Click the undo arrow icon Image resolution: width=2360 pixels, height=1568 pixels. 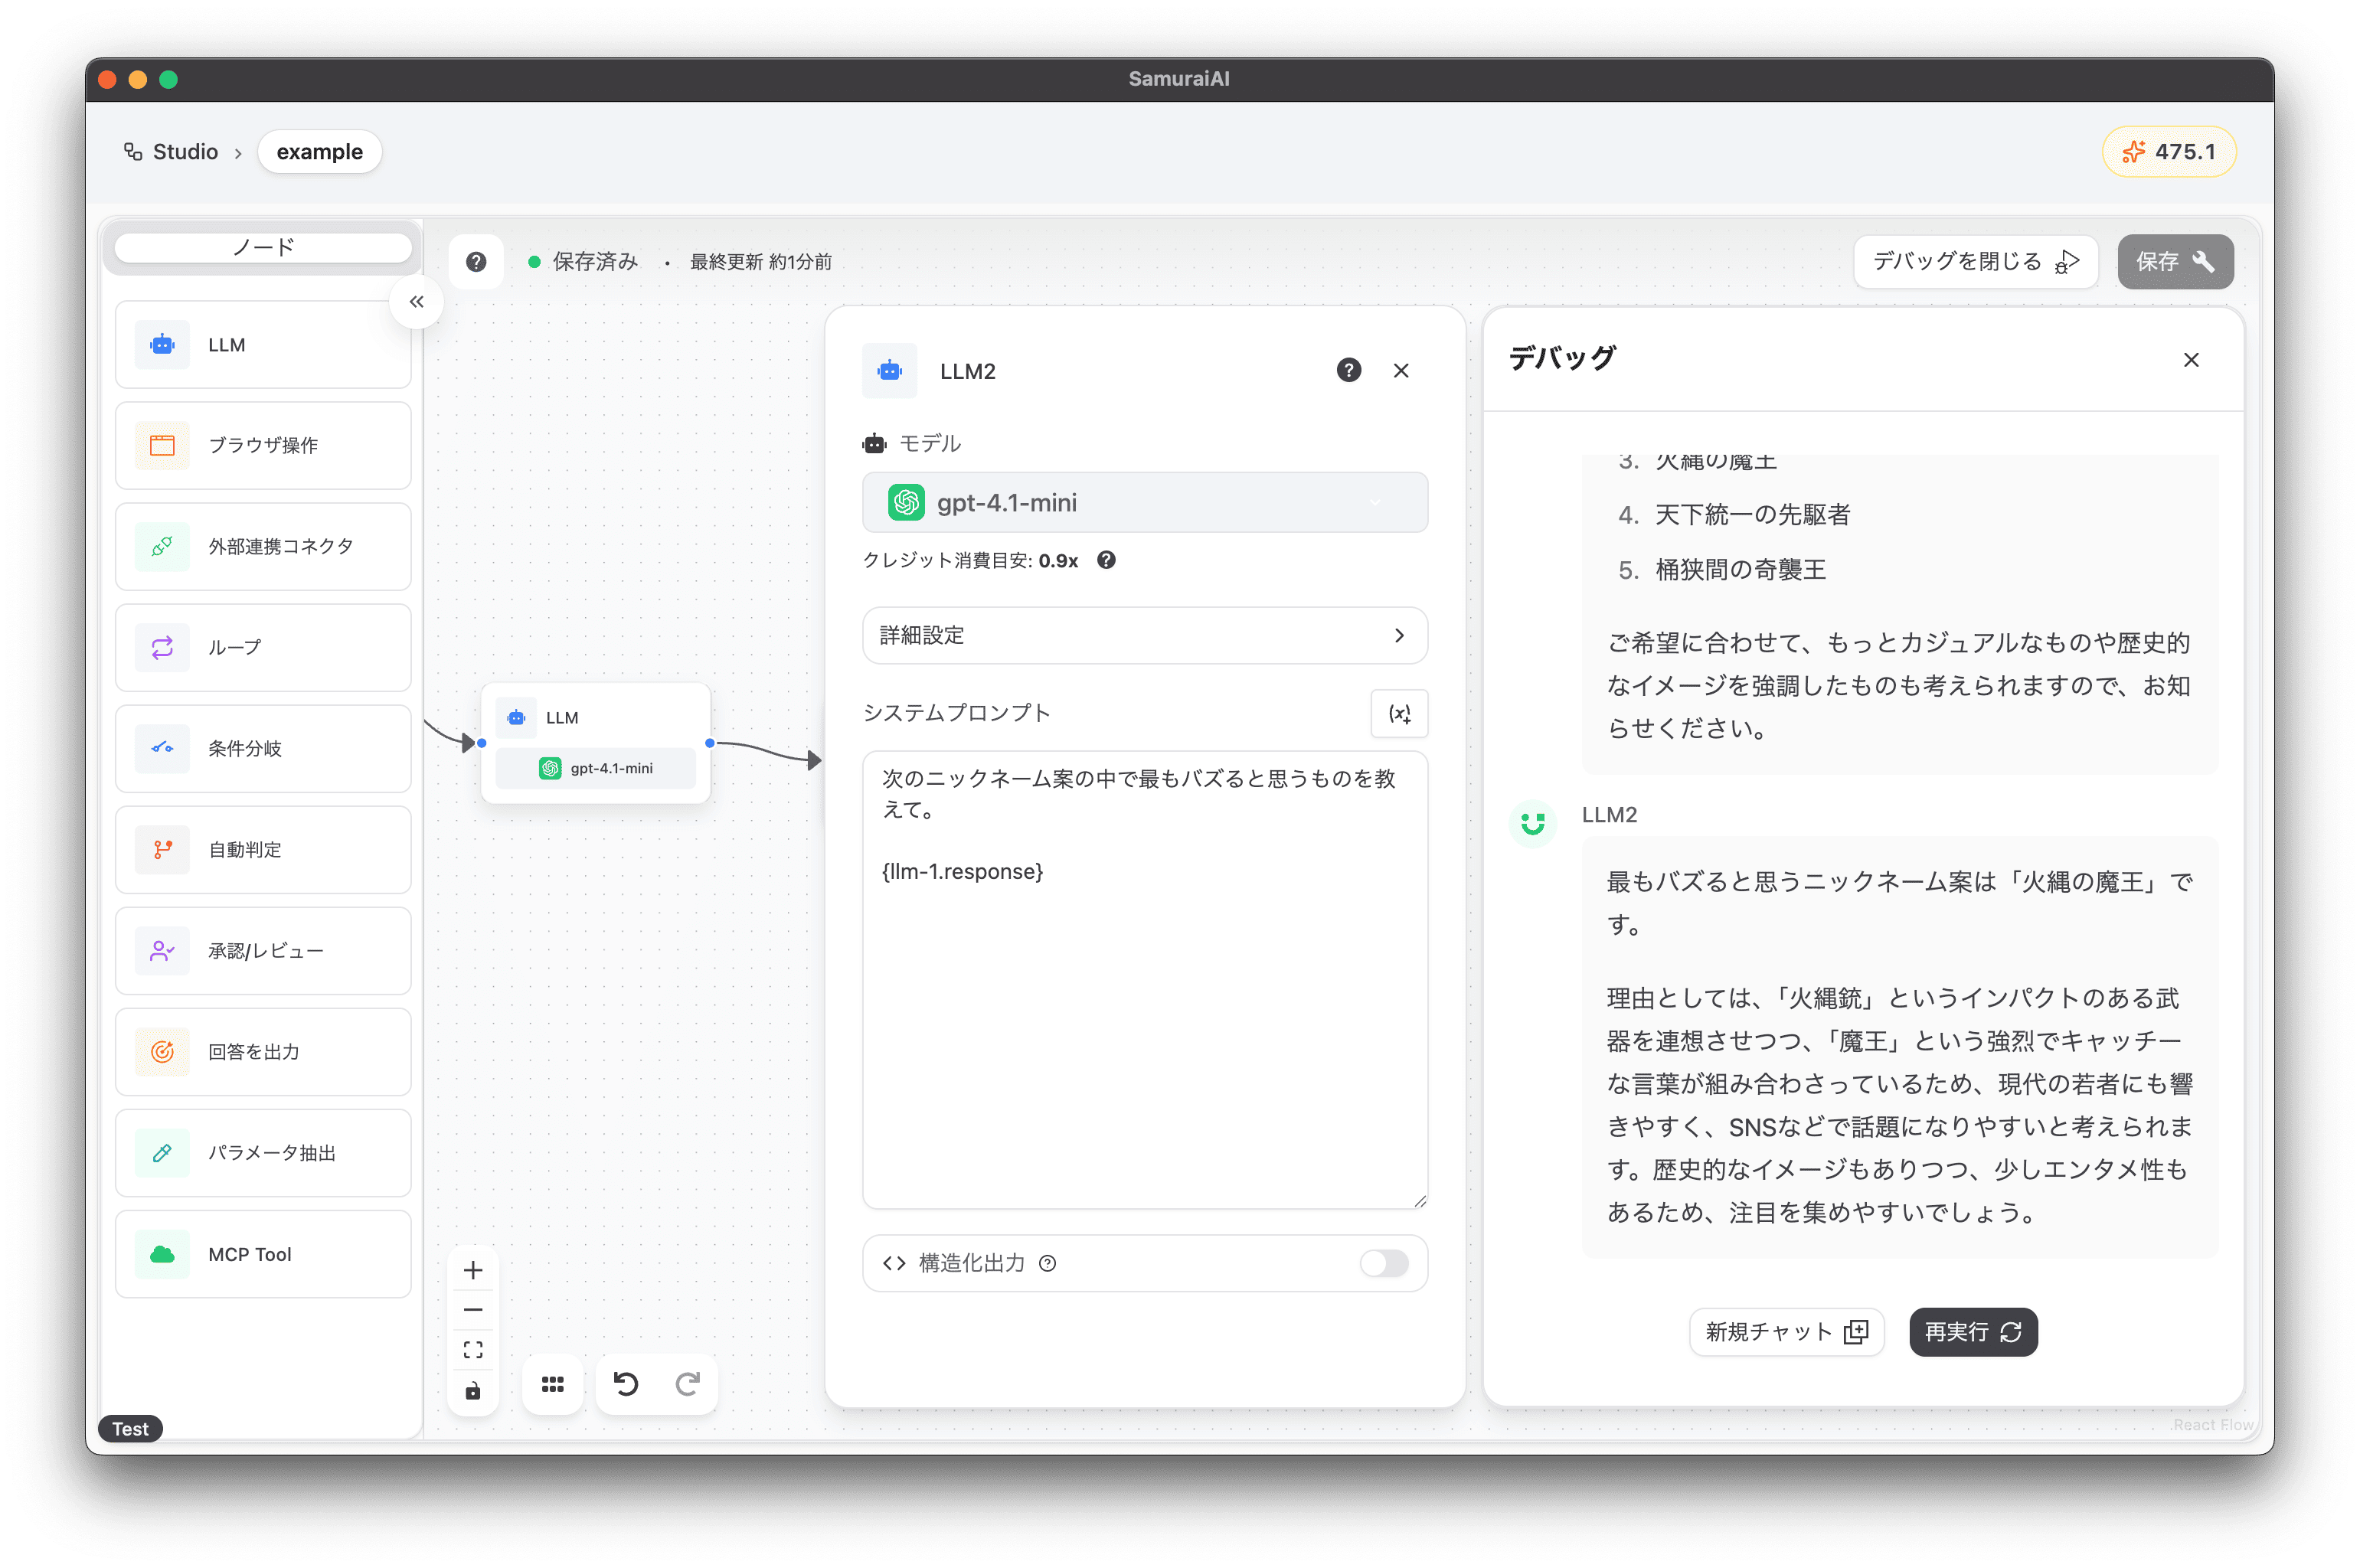[626, 1384]
